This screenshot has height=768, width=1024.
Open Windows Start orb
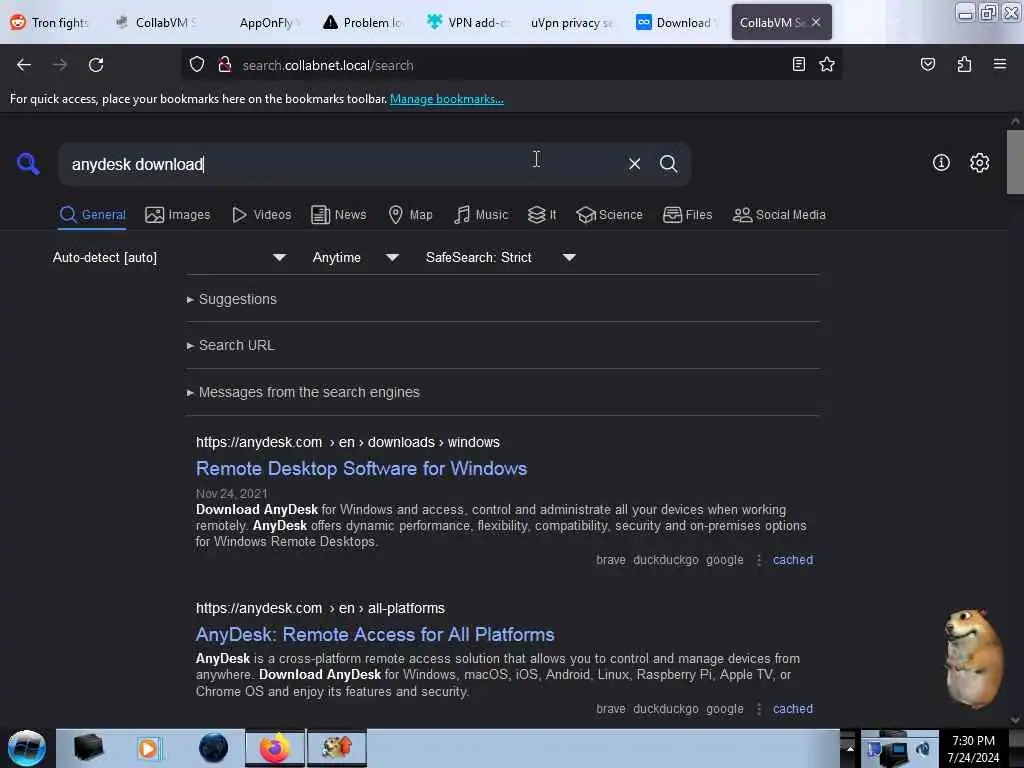coord(27,748)
